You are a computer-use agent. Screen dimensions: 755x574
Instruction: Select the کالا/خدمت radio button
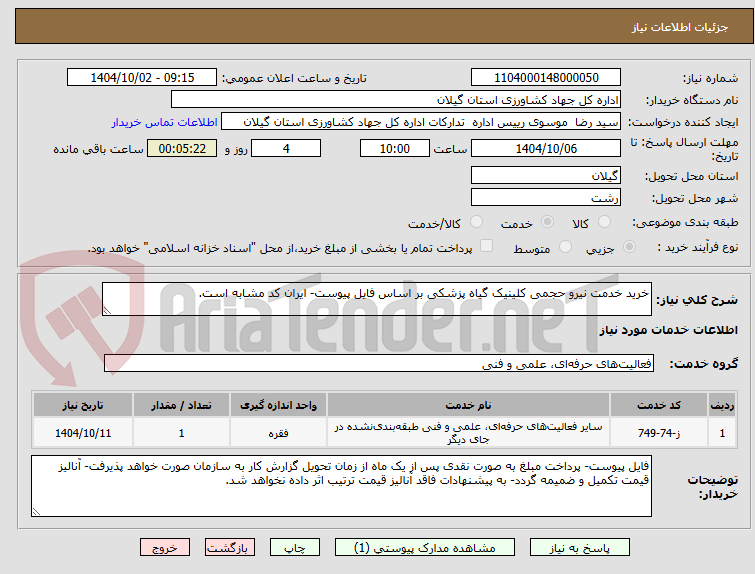click(476, 222)
